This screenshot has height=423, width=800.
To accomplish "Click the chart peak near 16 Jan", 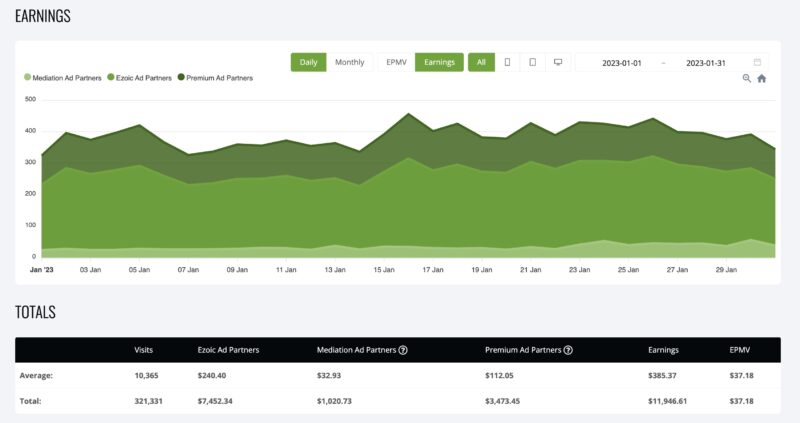I will tap(408, 114).
